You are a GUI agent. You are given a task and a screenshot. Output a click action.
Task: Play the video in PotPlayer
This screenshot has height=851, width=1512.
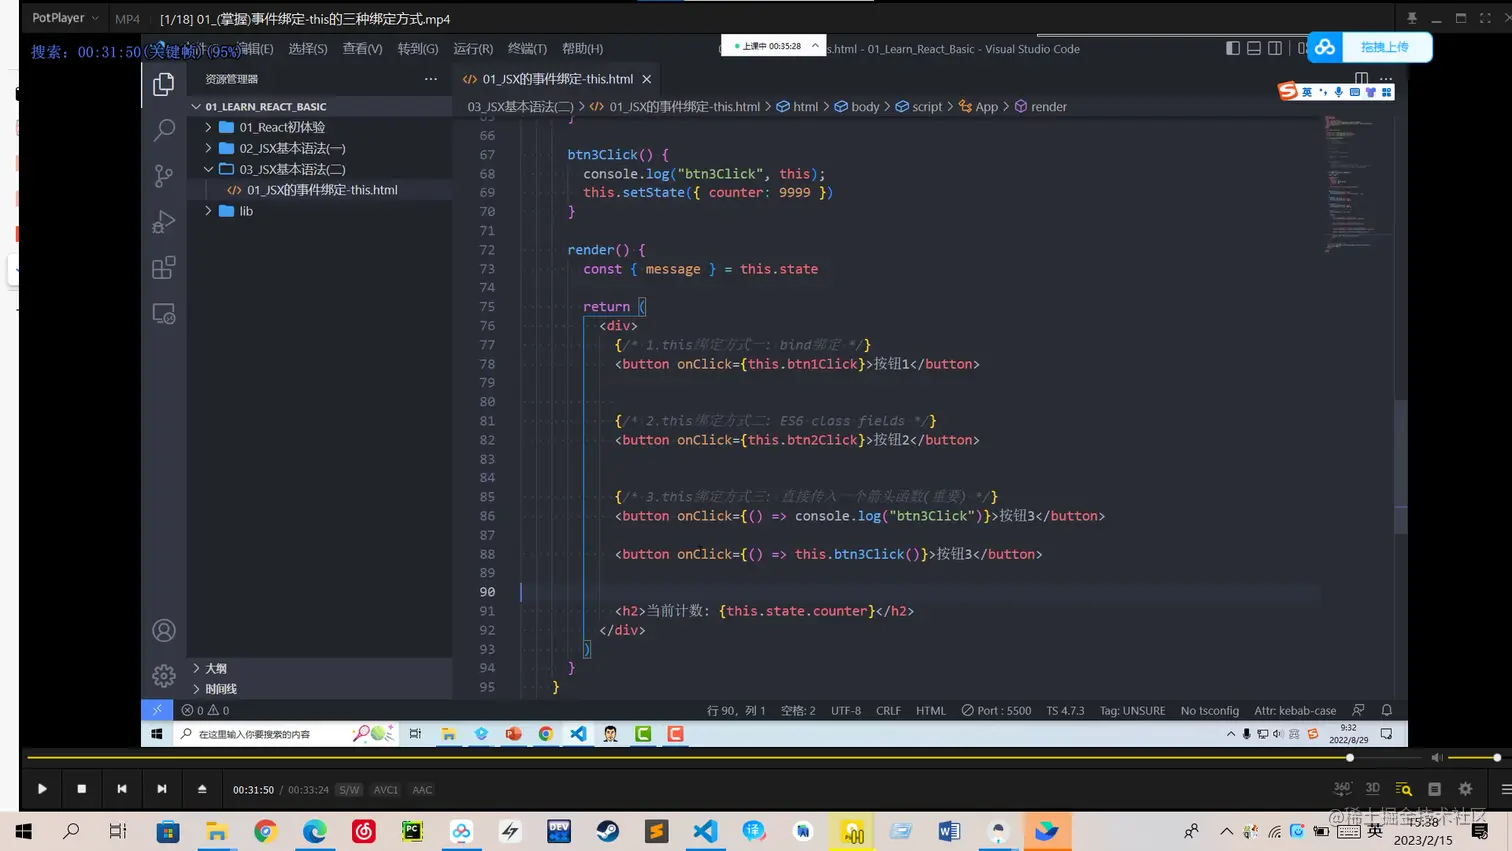coord(42,789)
